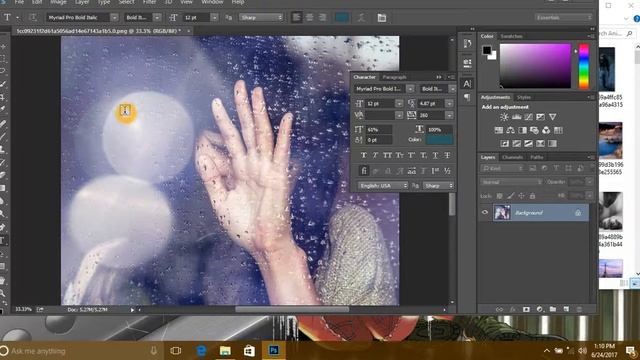Click the vertical scale field in Character panel
The image size is (640, 360).
pyautogui.click(x=379, y=130)
